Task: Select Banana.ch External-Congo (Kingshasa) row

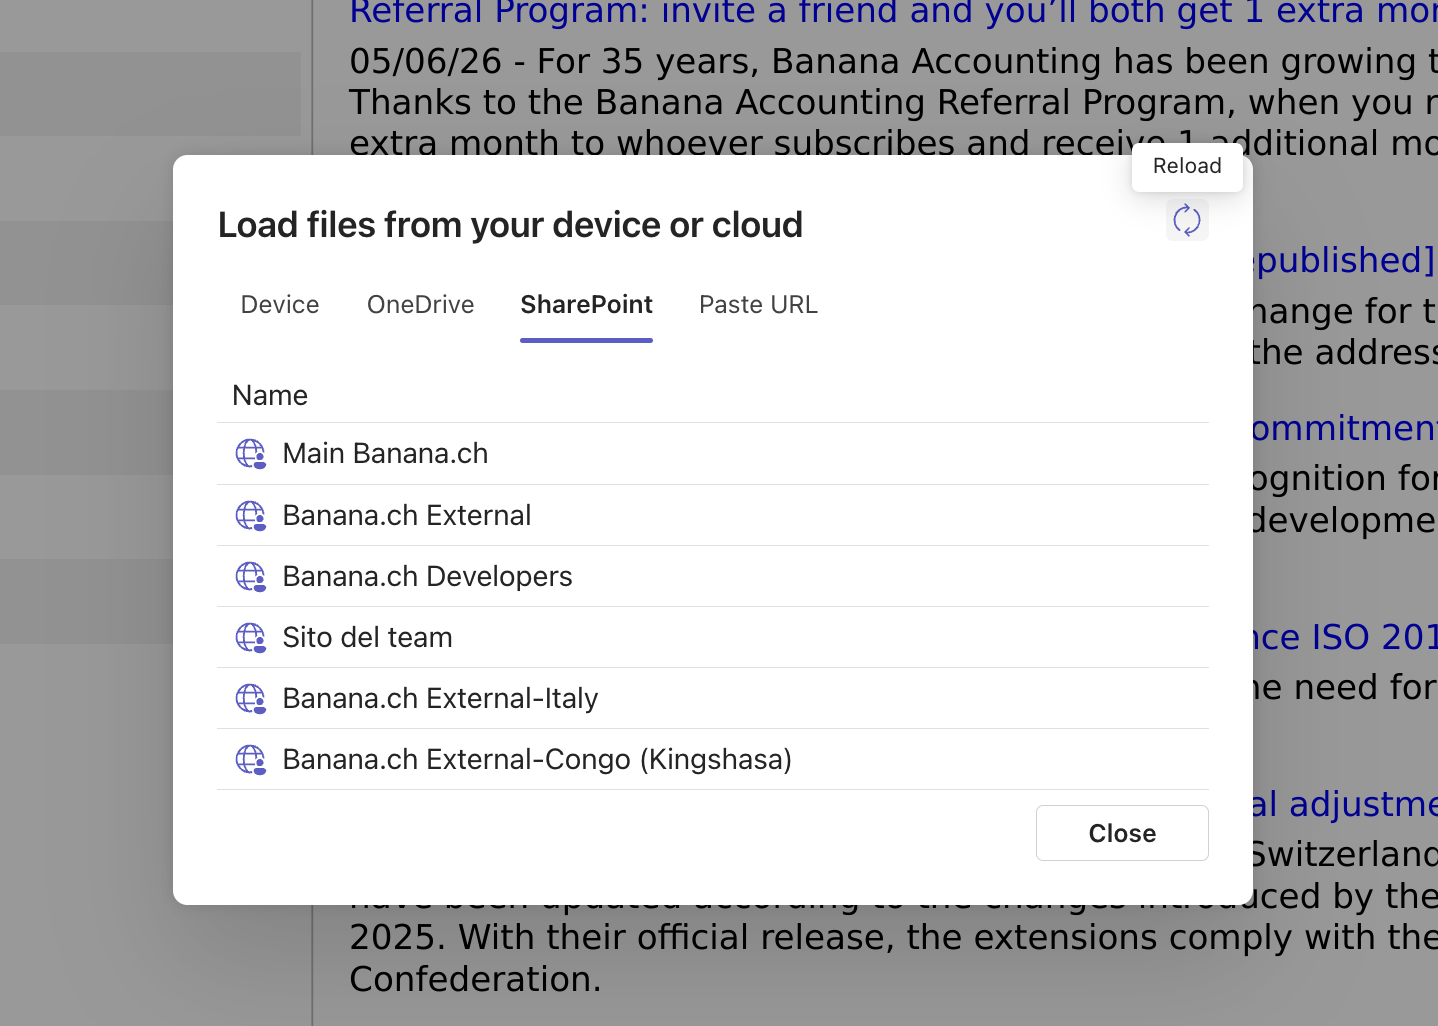Action: tap(712, 759)
